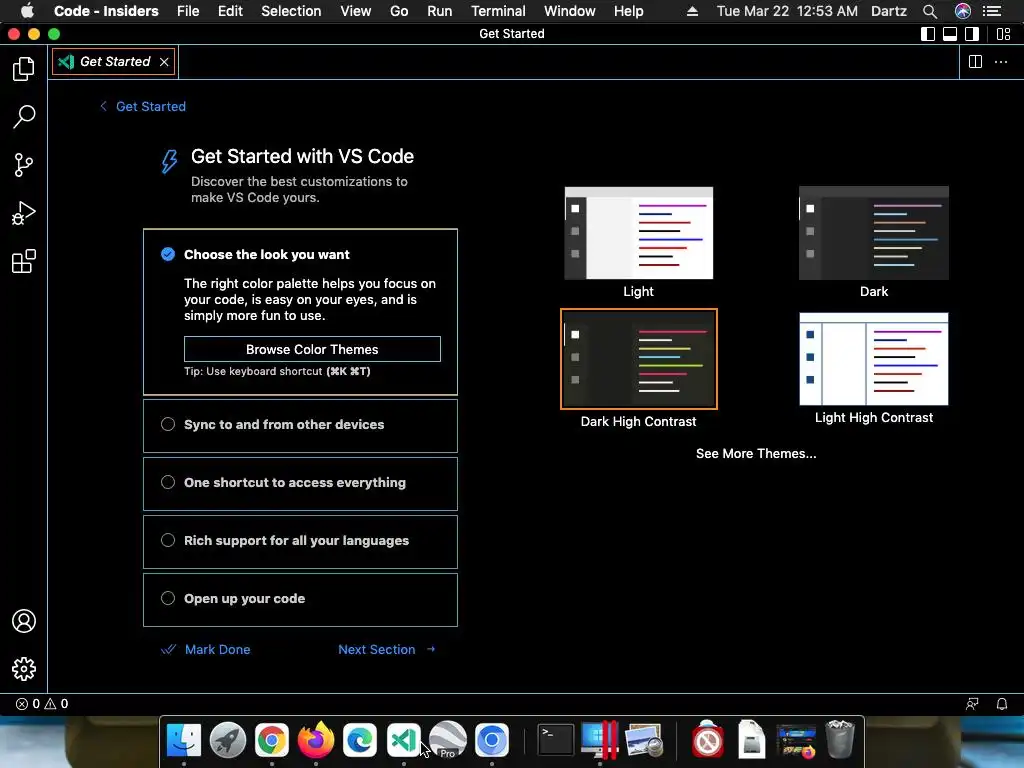1024x768 pixels.
Task: Open the Search view in activity bar
Action: click(24, 117)
